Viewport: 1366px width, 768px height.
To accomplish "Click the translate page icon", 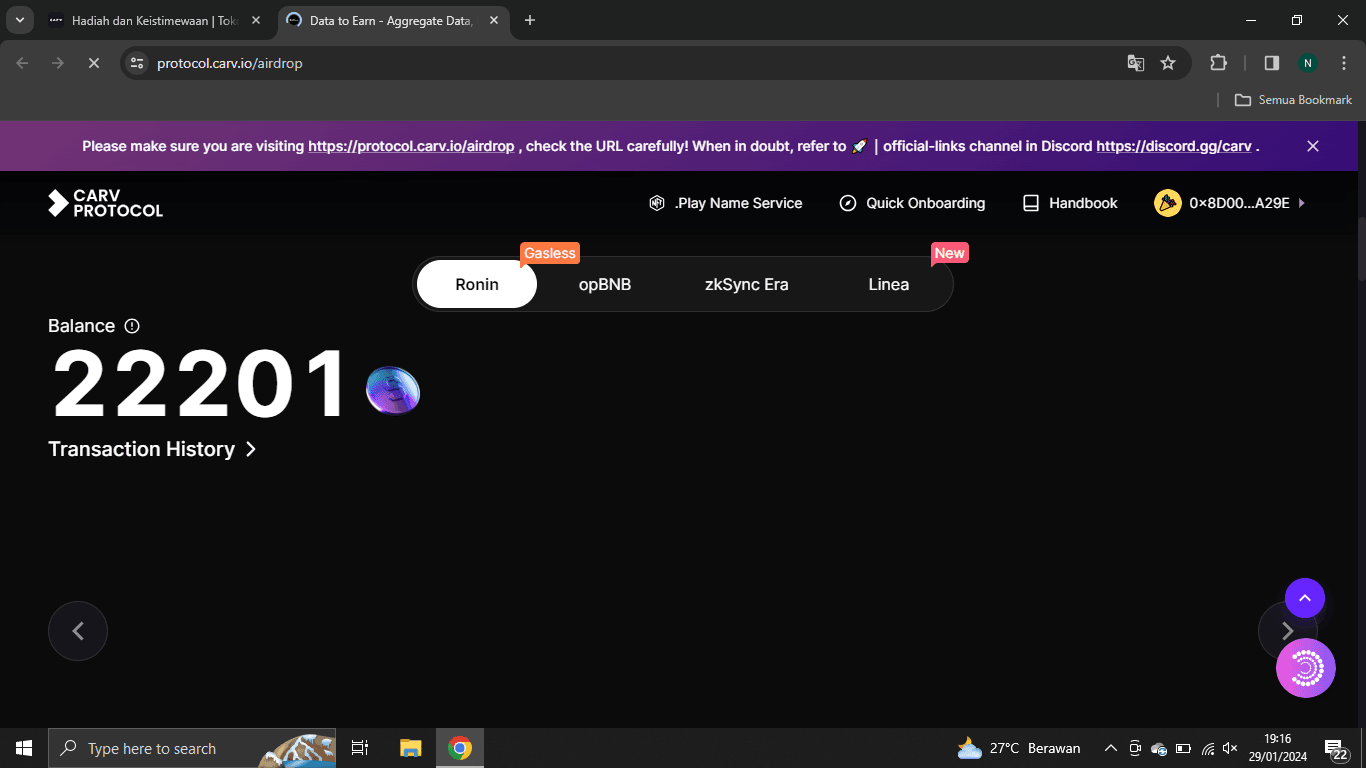I will tap(1135, 63).
